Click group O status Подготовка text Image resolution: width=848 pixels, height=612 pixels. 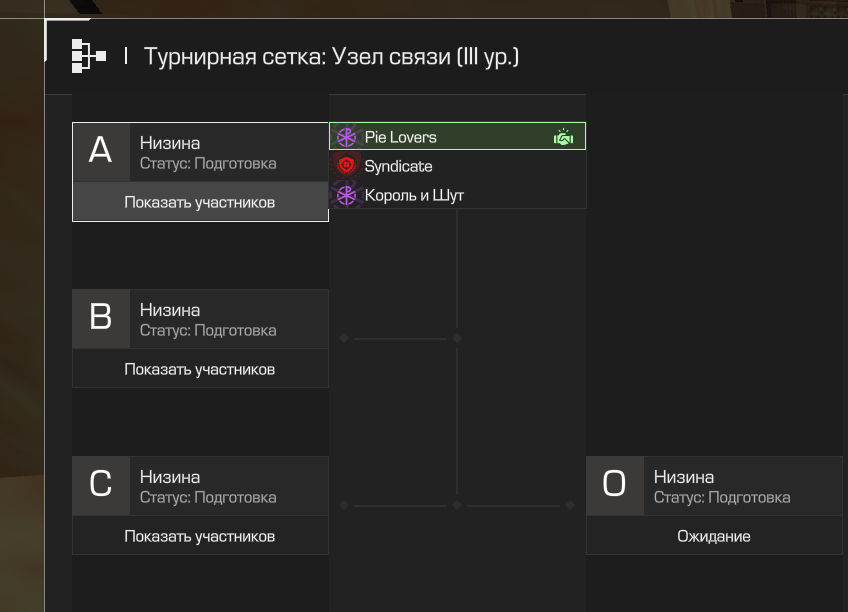tap(722, 497)
